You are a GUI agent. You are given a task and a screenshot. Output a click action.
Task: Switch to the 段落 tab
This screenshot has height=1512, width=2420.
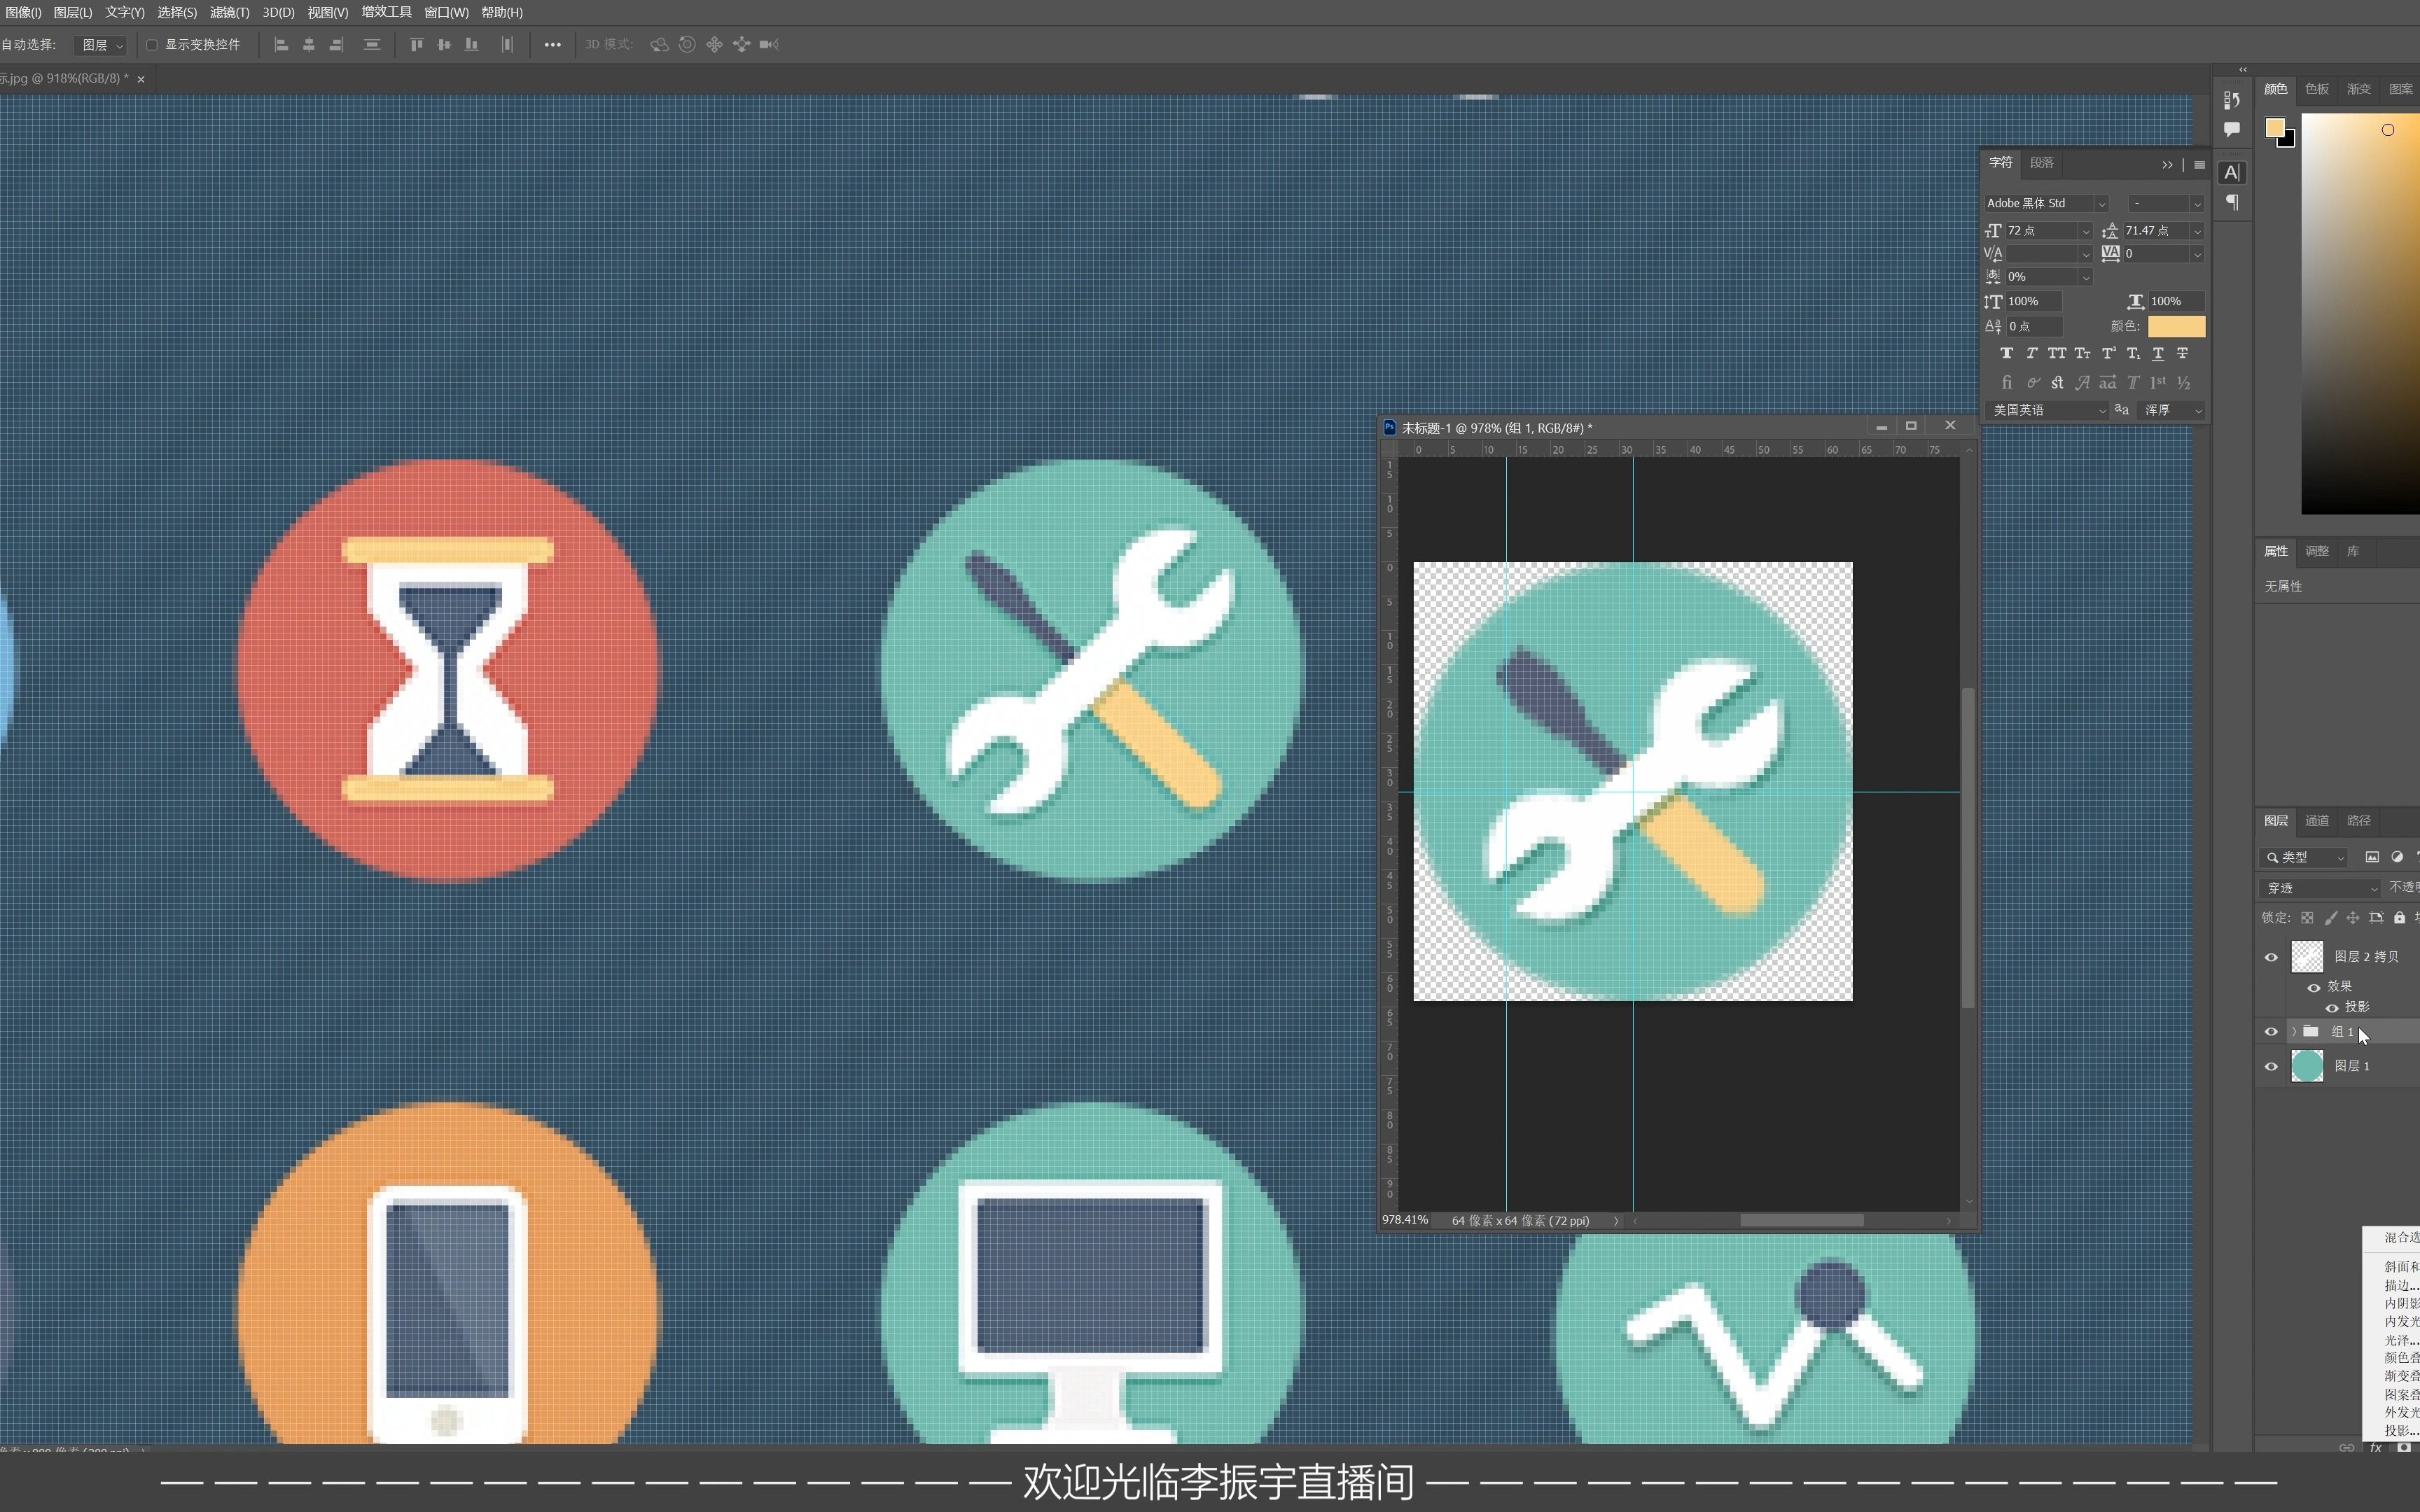pos(2042,163)
